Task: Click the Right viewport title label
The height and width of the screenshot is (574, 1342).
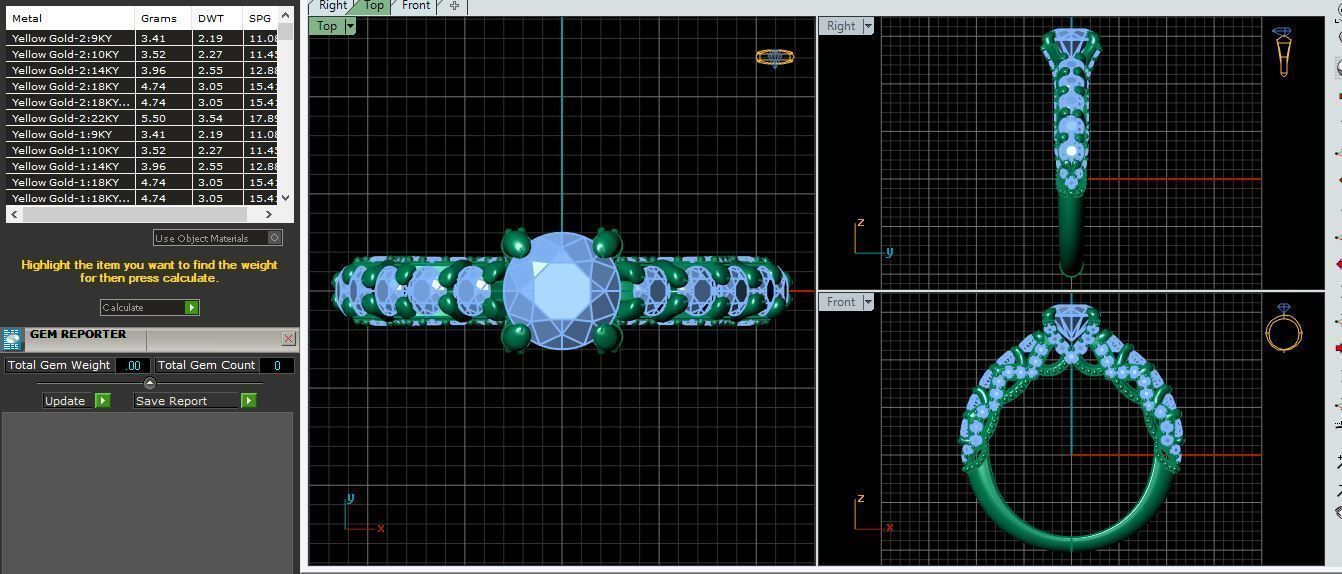Action: [841, 26]
